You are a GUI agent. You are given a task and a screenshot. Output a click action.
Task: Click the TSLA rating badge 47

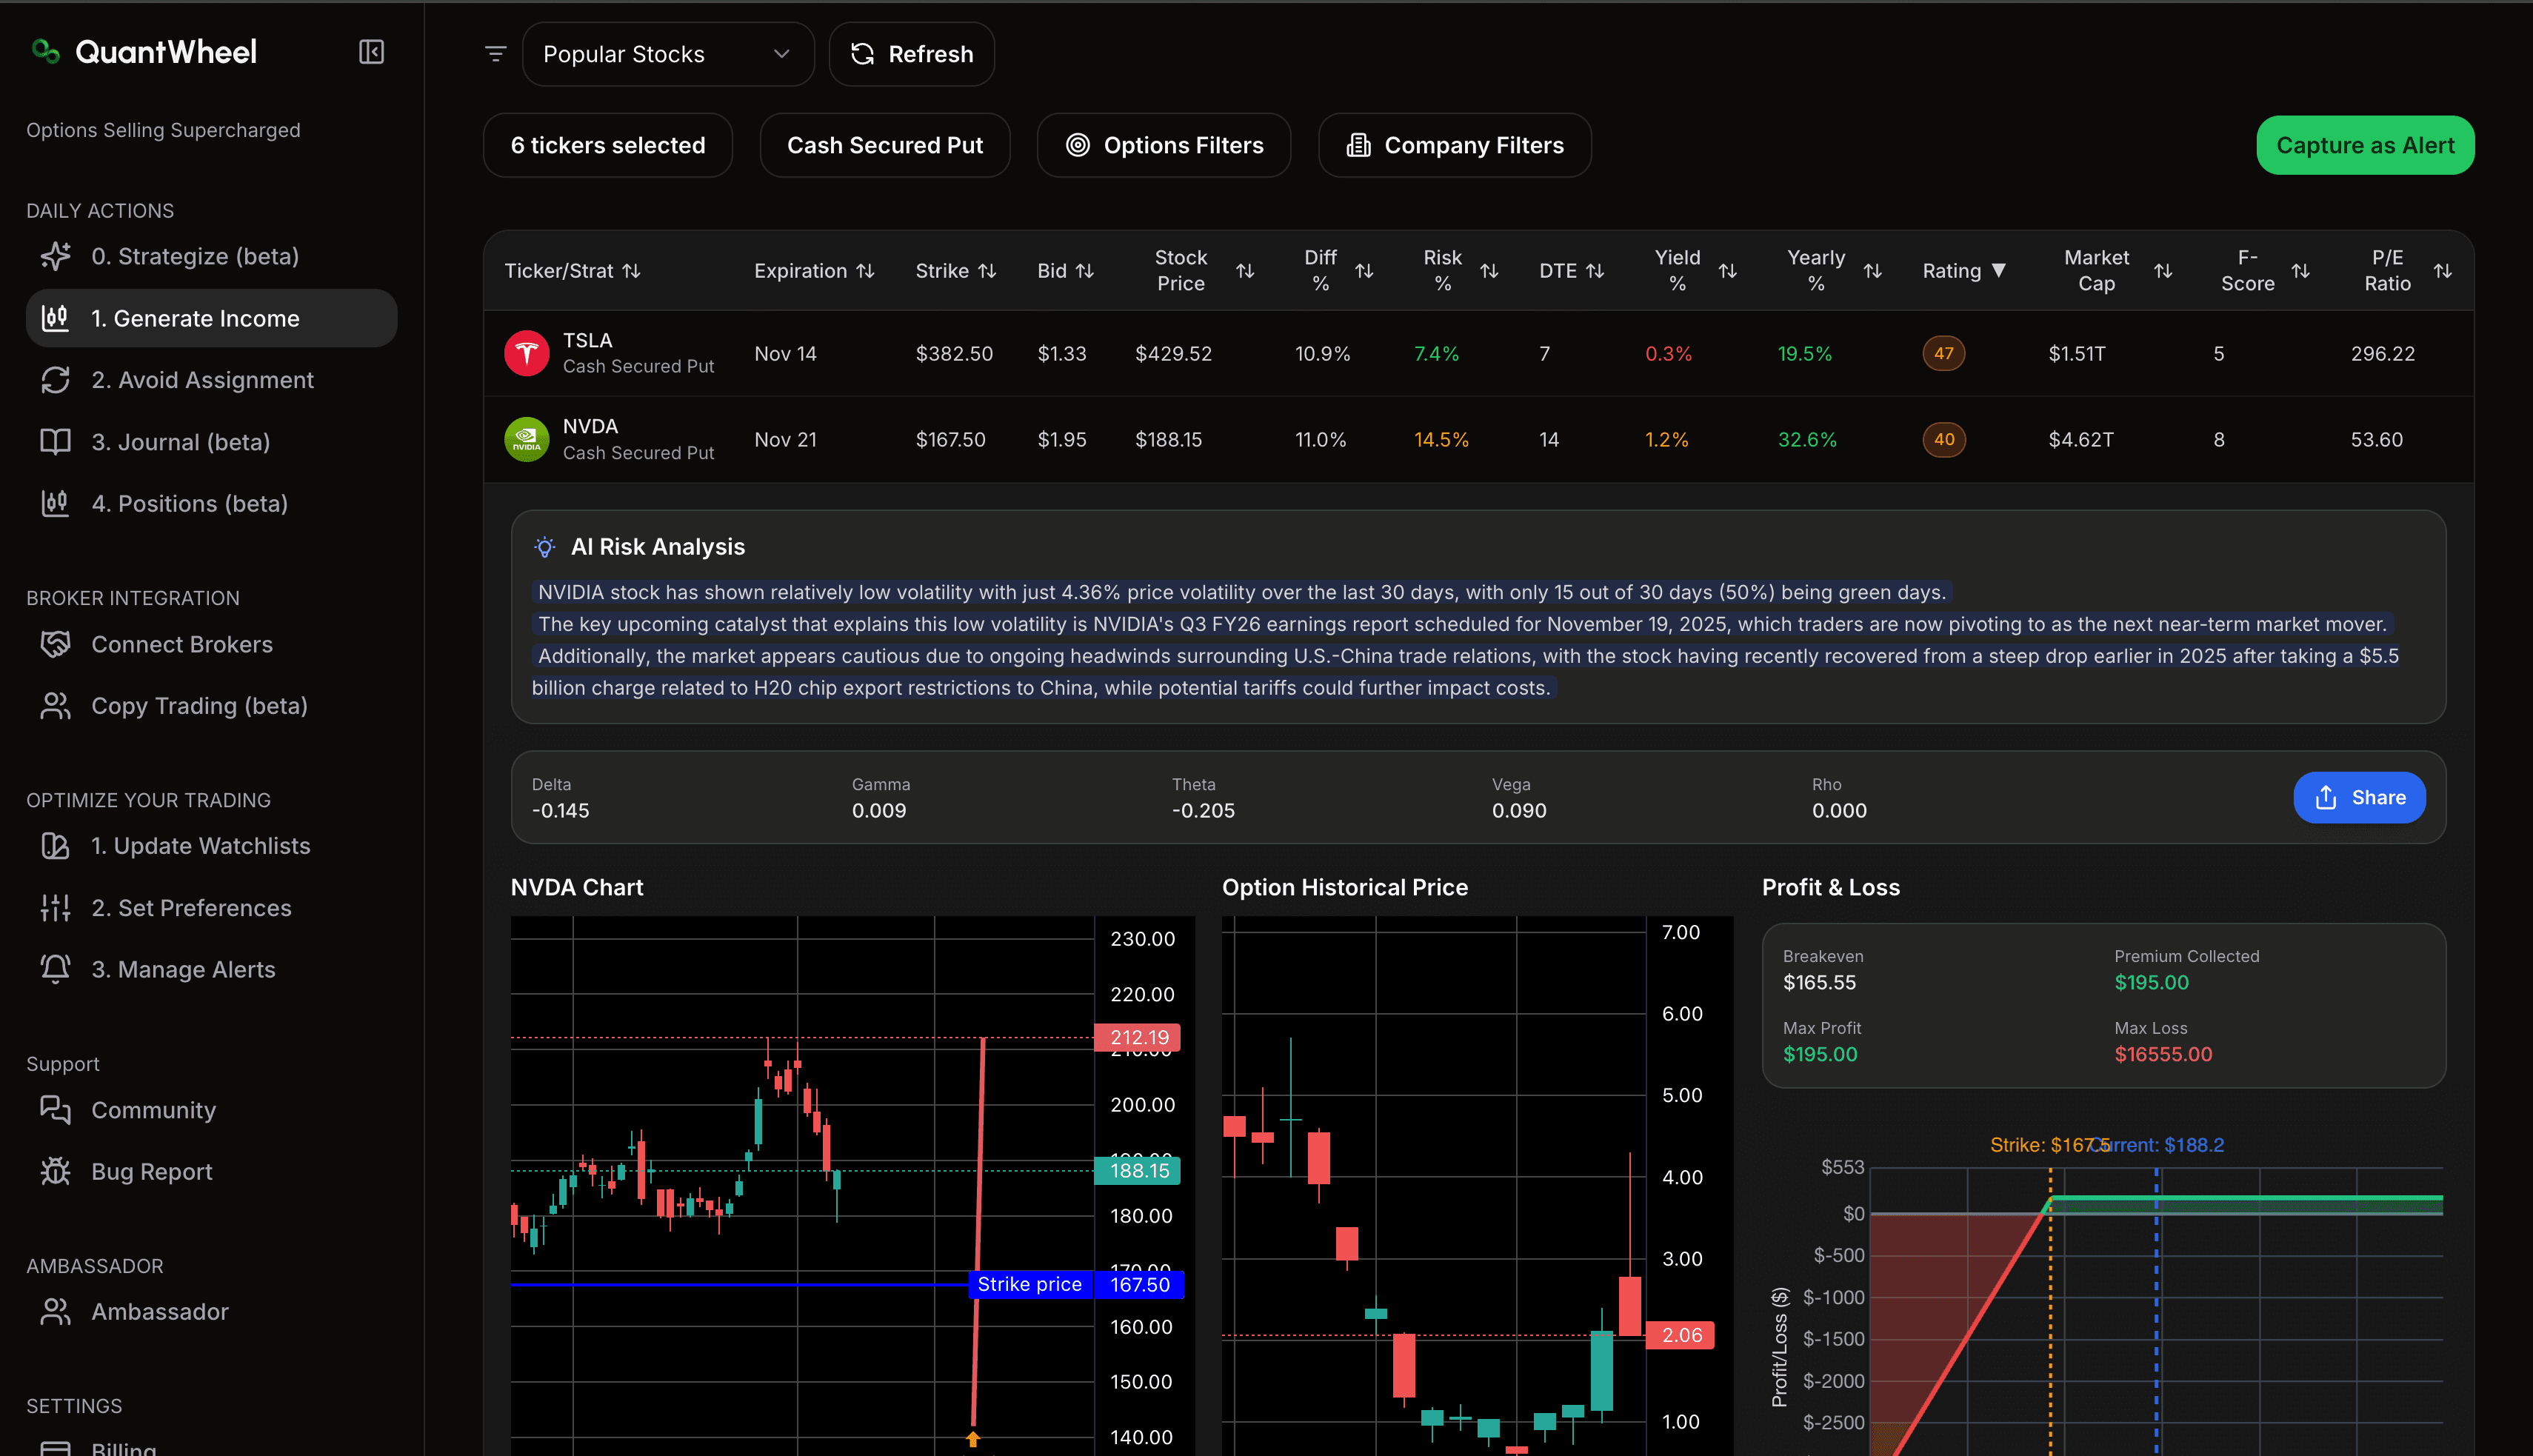[x=1943, y=353]
